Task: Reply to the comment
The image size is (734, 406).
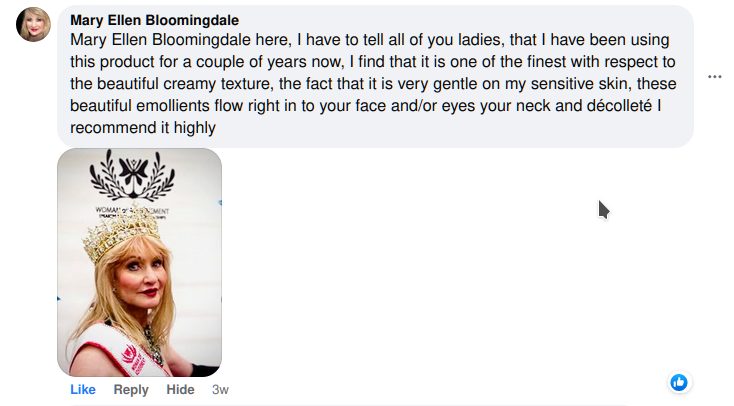Action: tap(131, 390)
